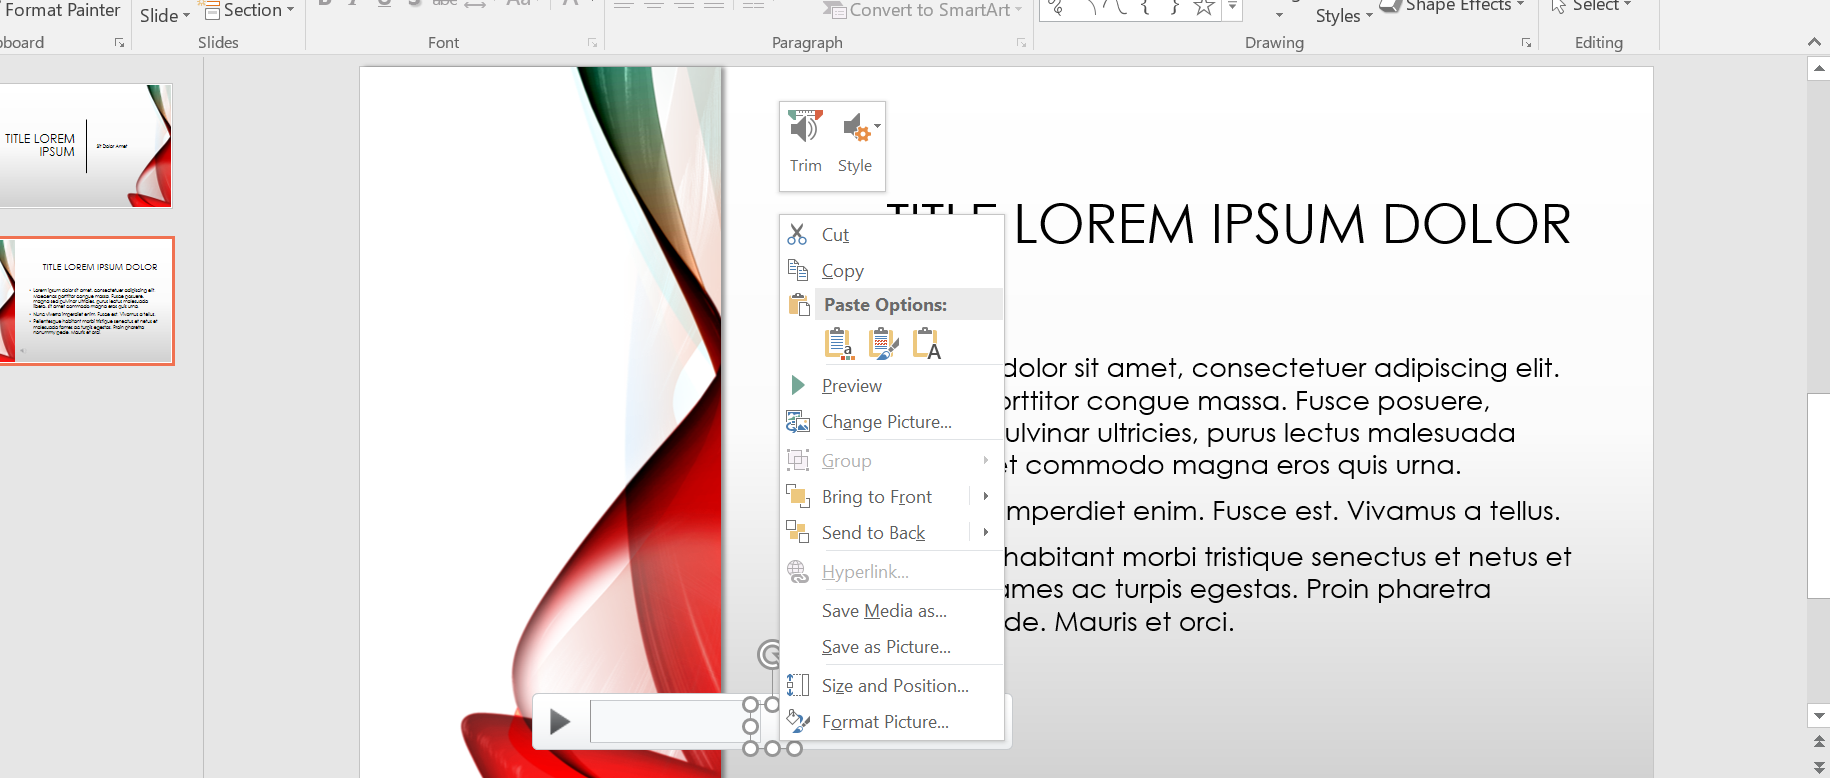The width and height of the screenshot is (1830, 778).
Task: Open the Shape Effects dropdown
Action: tap(1456, 6)
